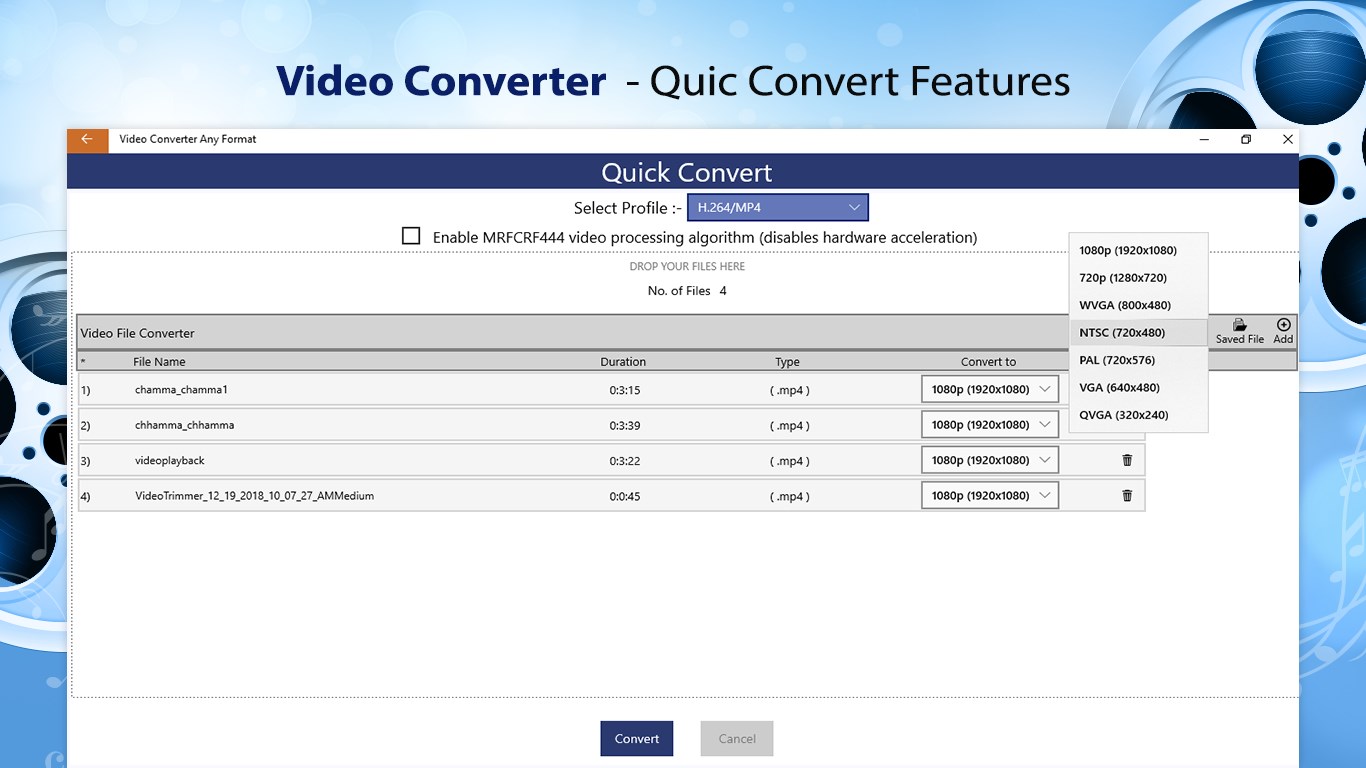Click the Add icon to import more videos
The image size is (1366, 768).
pos(1283,331)
